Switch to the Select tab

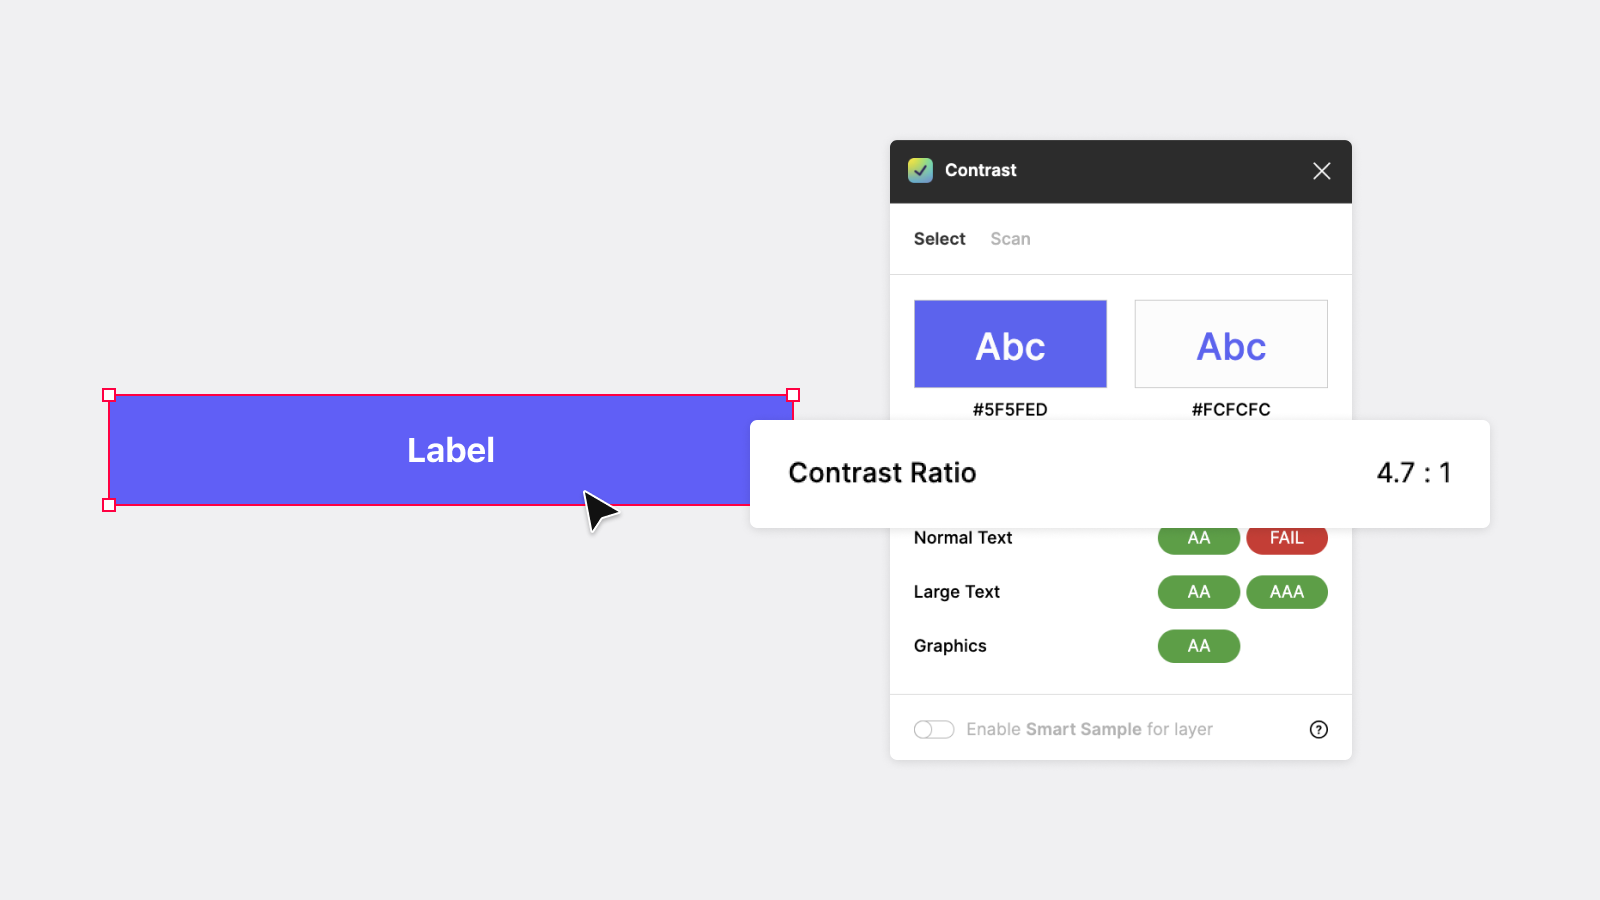coord(939,239)
